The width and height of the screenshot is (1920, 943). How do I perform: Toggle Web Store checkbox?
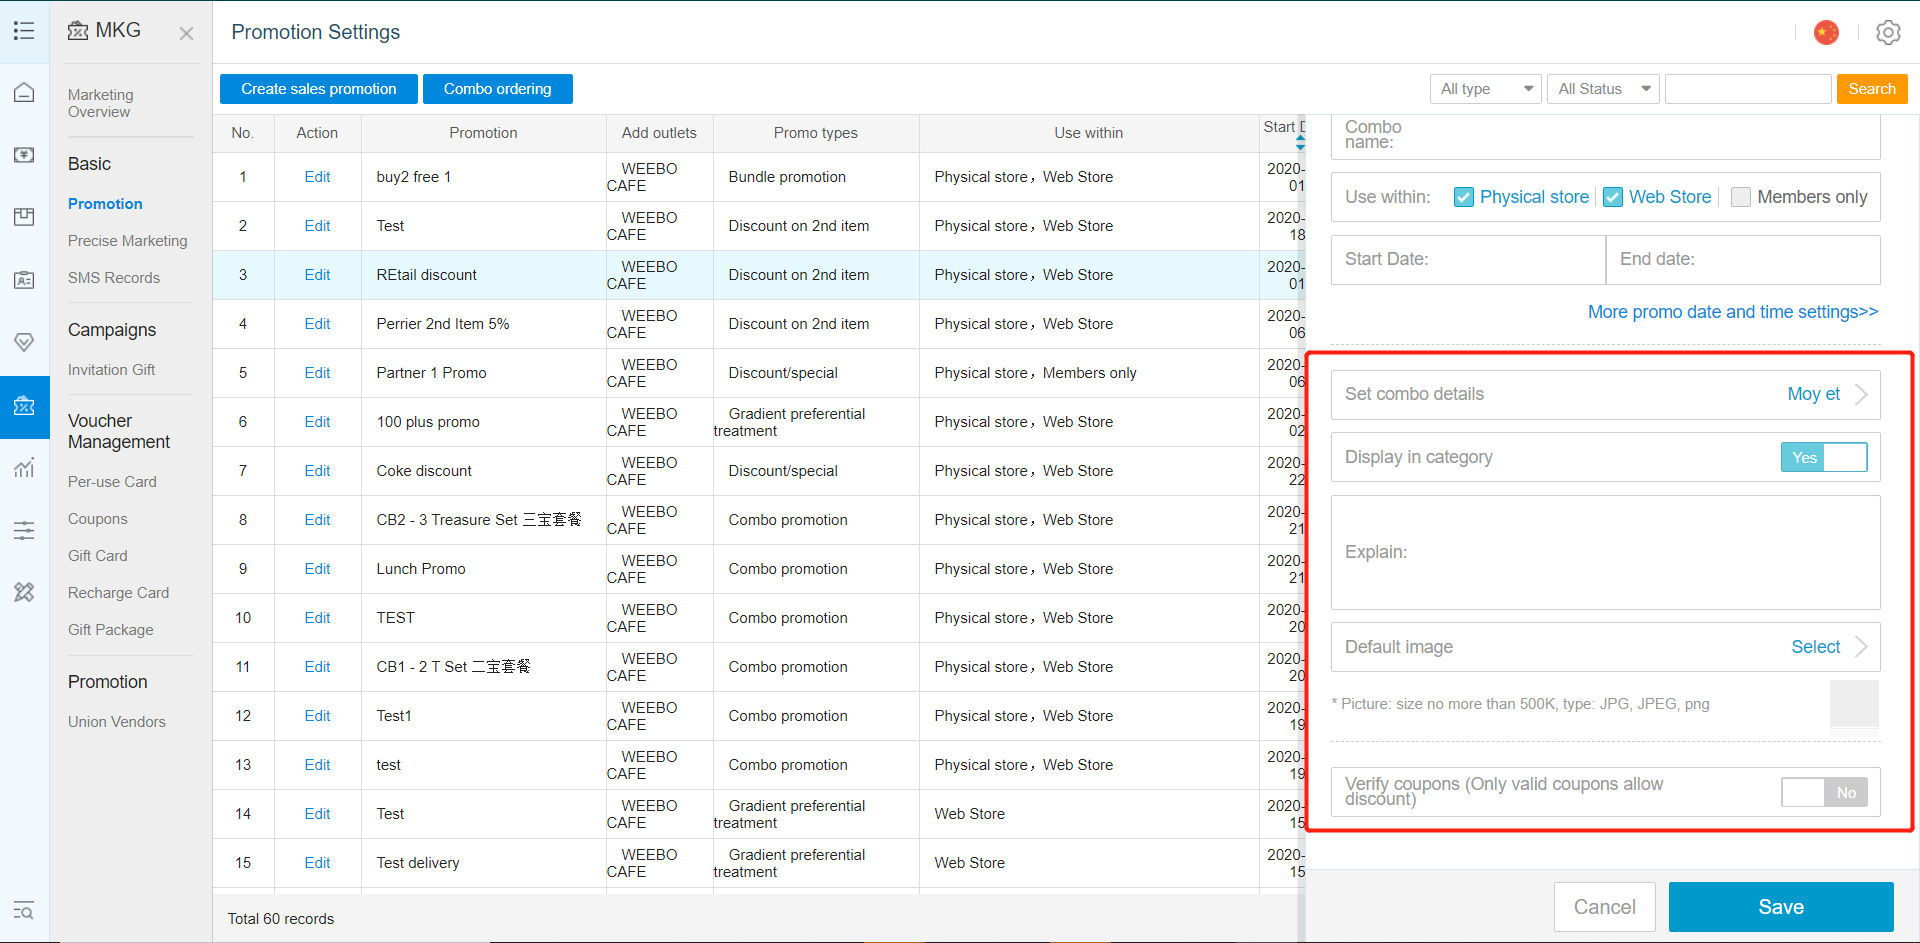tap(1613, 197)
